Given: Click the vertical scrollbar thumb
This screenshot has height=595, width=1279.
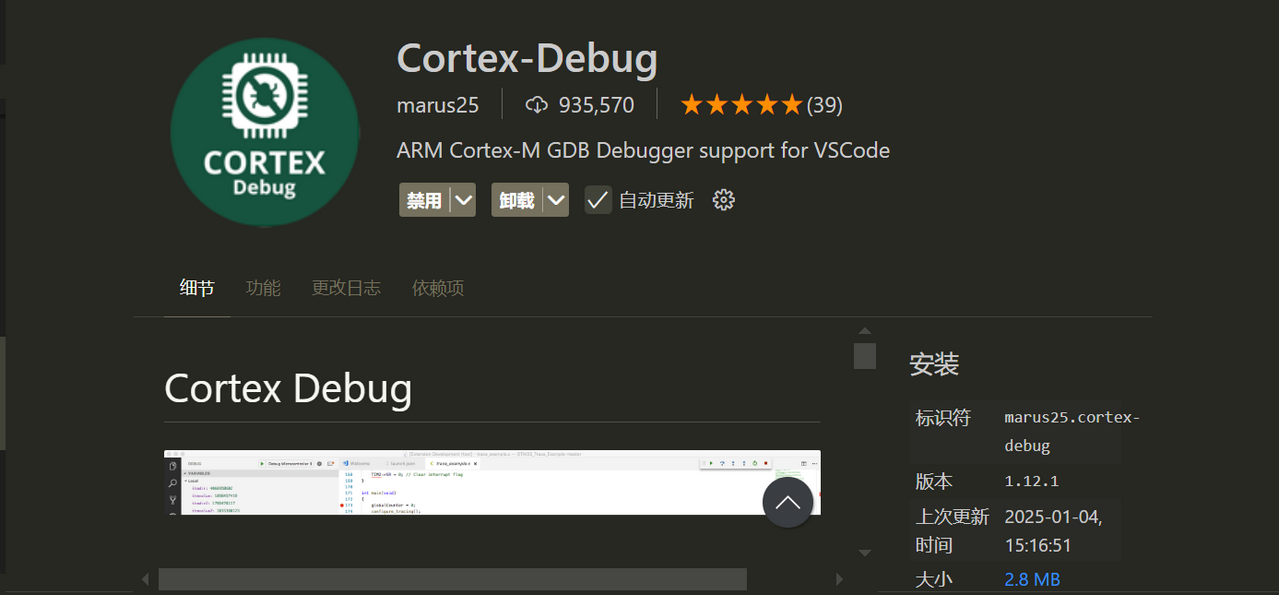Looking at the screenshot, I should 865,356.
